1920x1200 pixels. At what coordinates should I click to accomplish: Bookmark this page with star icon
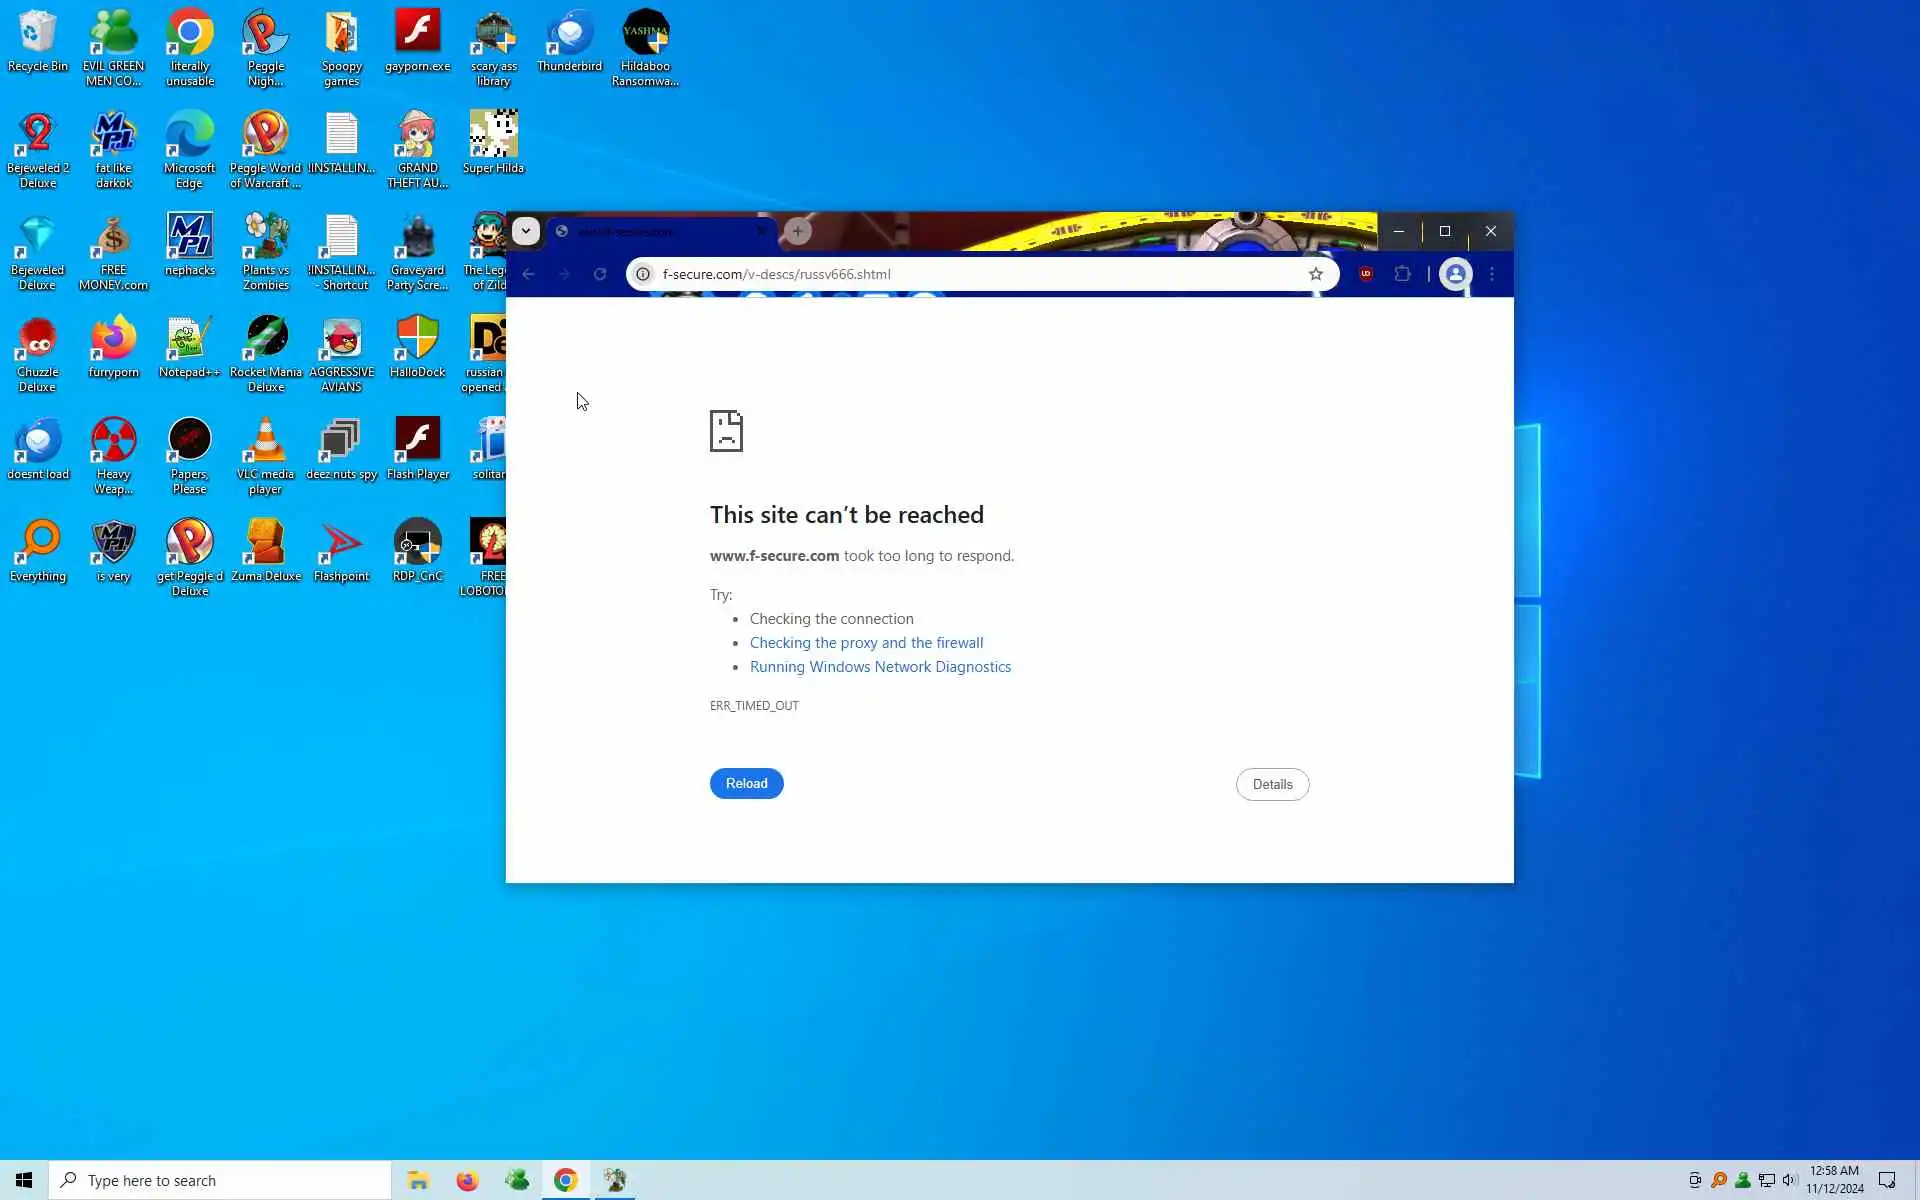tap(1316, 274)
